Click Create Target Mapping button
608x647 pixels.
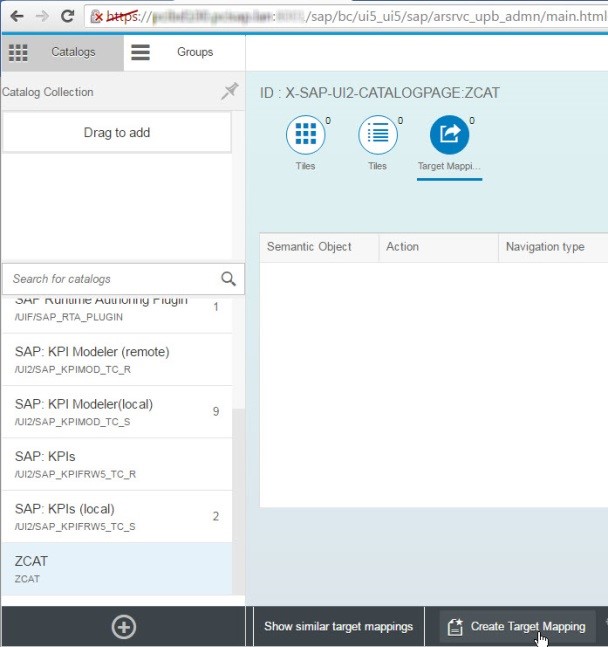tap(517, 627)
